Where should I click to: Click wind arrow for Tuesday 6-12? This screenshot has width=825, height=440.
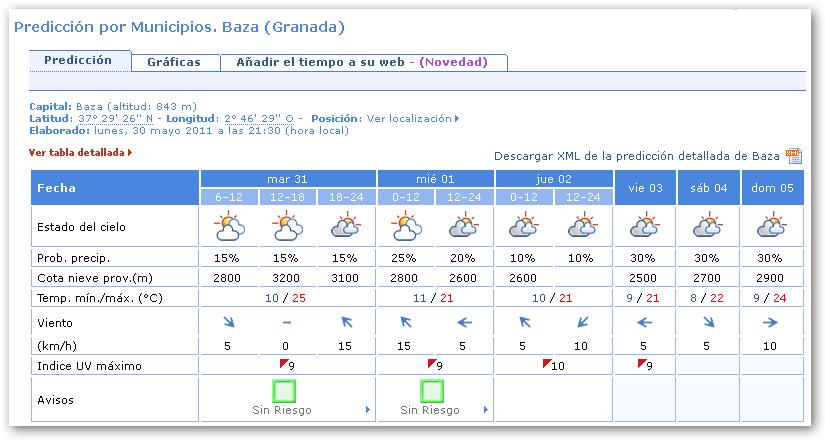pyautogui.click(x=230, y=323)
